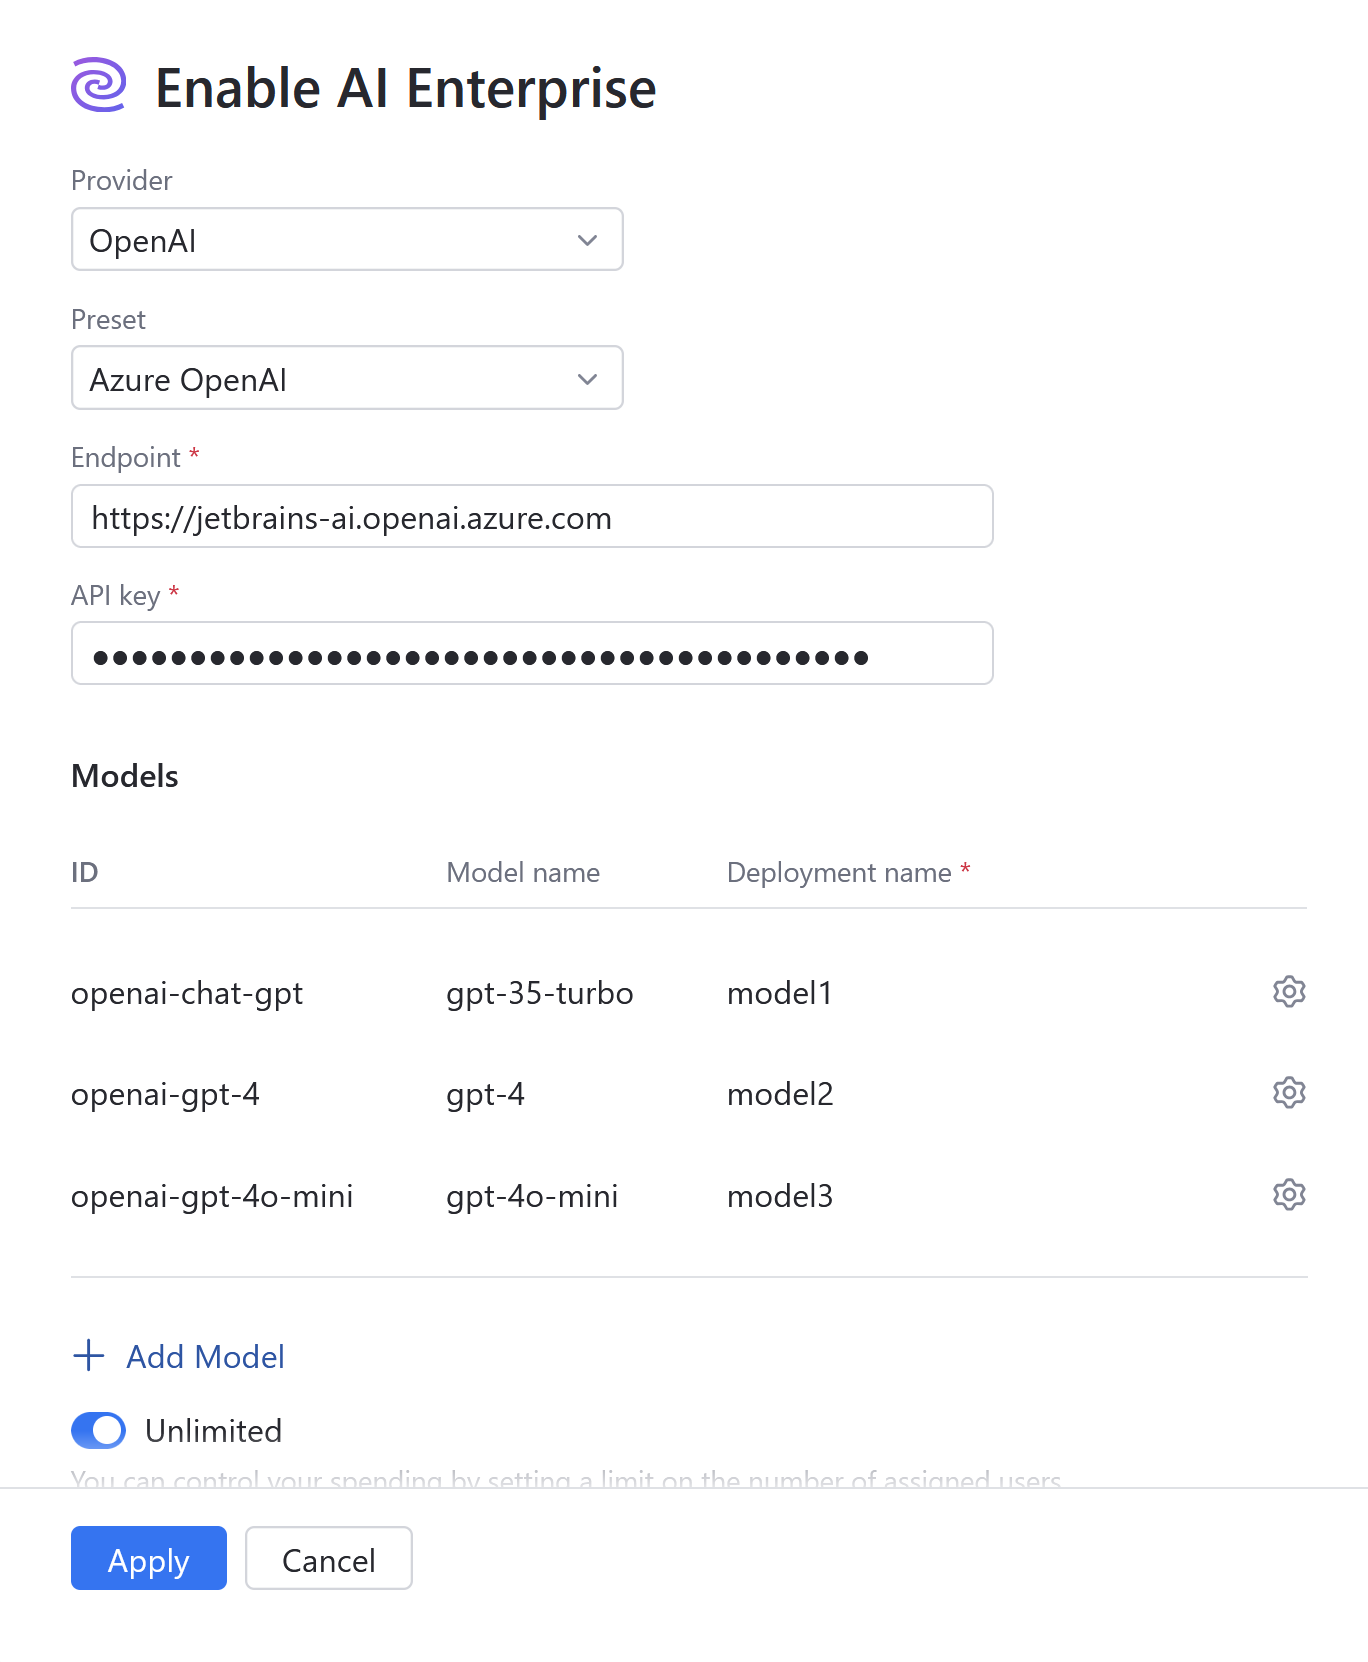The image size is (1368, 1662).
Task: Open the Provider dropdown
Action: [347, 239]
